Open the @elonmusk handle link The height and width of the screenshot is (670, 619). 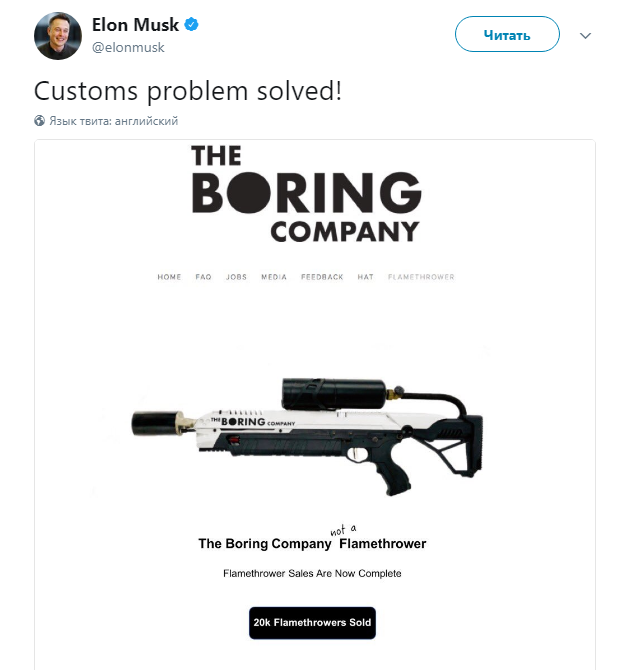128,47
